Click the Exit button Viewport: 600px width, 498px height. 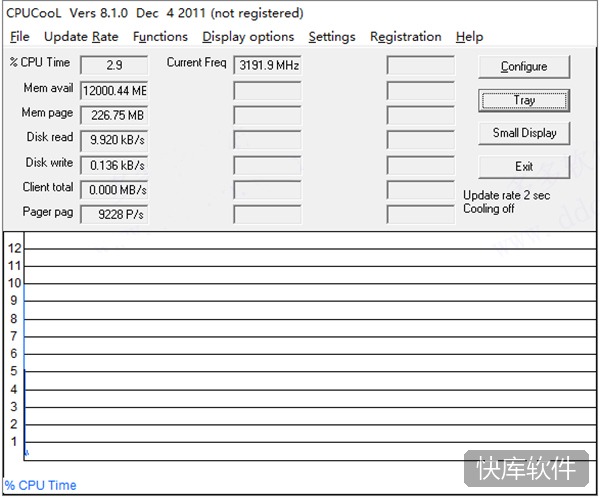point(524,167)
